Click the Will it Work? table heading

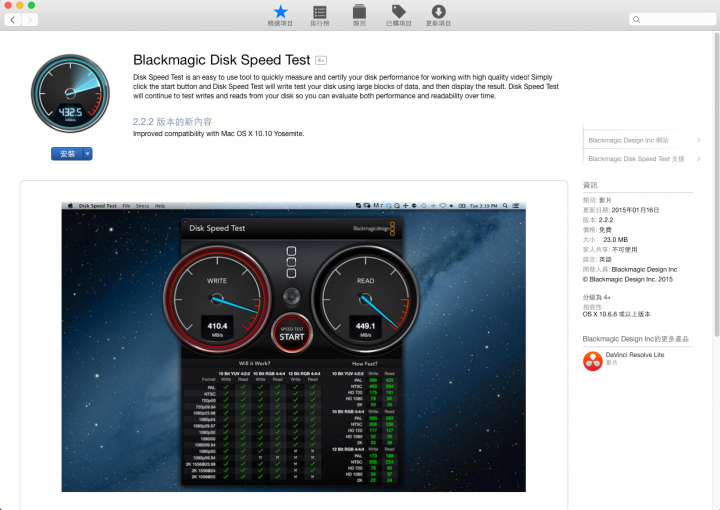[x=254, y=363]
